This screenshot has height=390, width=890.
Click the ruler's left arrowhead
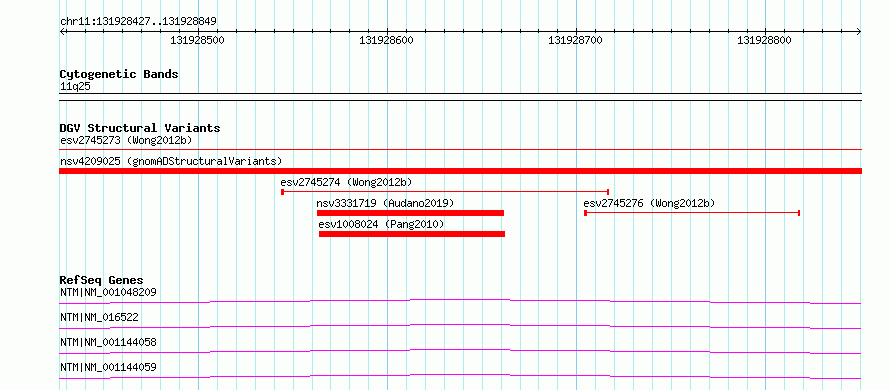point(62,32)
